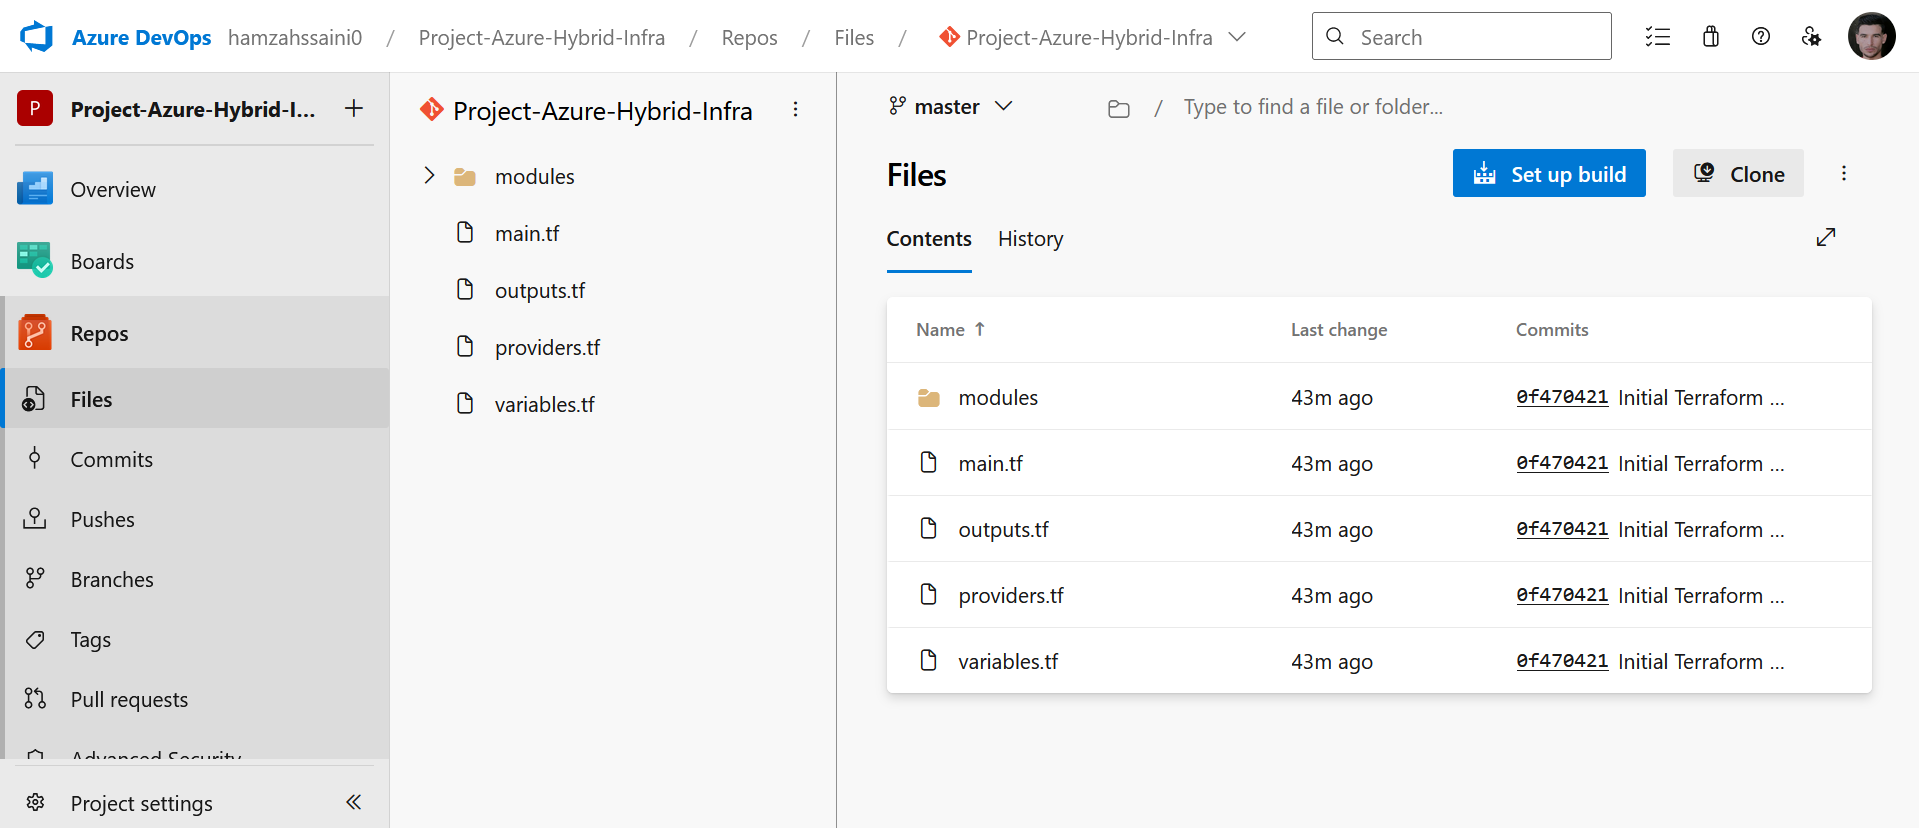Click the Files breadcrumb link
The image size is (1919, 828).
(854, 37)
